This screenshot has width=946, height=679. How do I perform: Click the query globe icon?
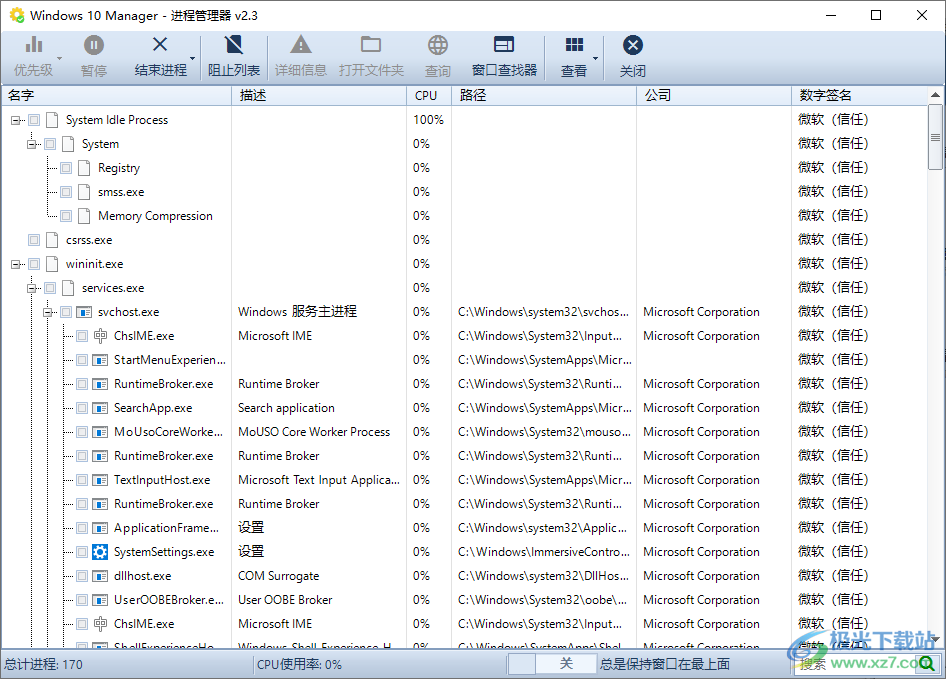pyautogui.click(x=437, y=45)
